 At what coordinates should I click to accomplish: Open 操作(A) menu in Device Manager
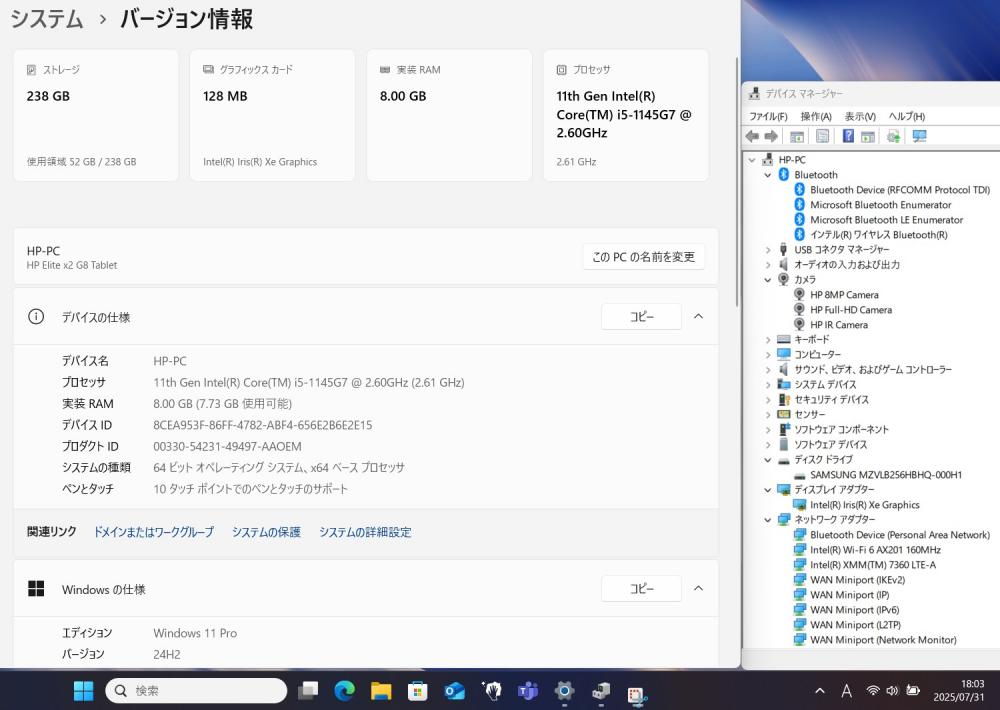pos(816,116)
